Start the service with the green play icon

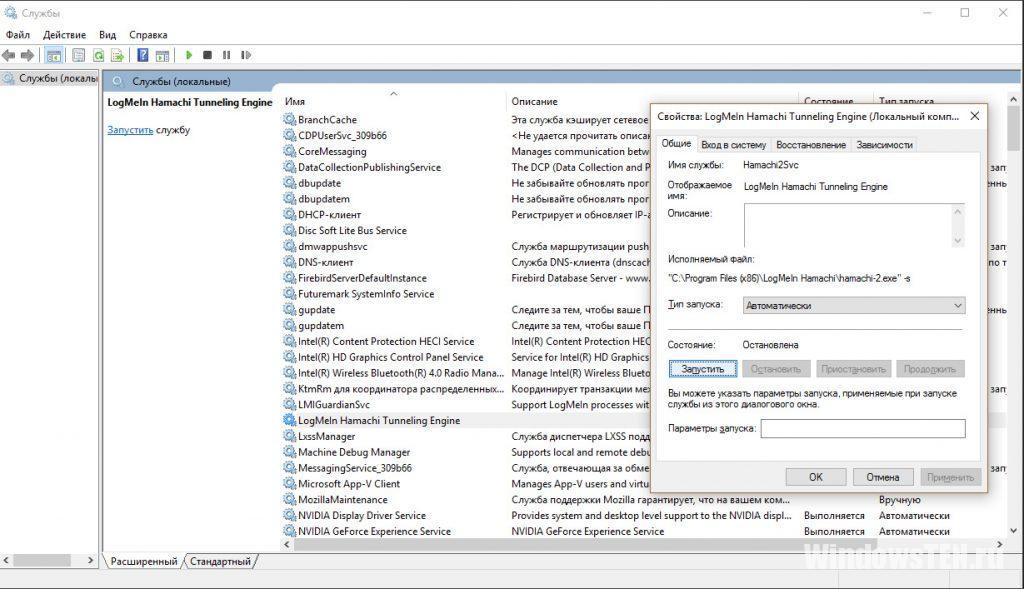189,56
